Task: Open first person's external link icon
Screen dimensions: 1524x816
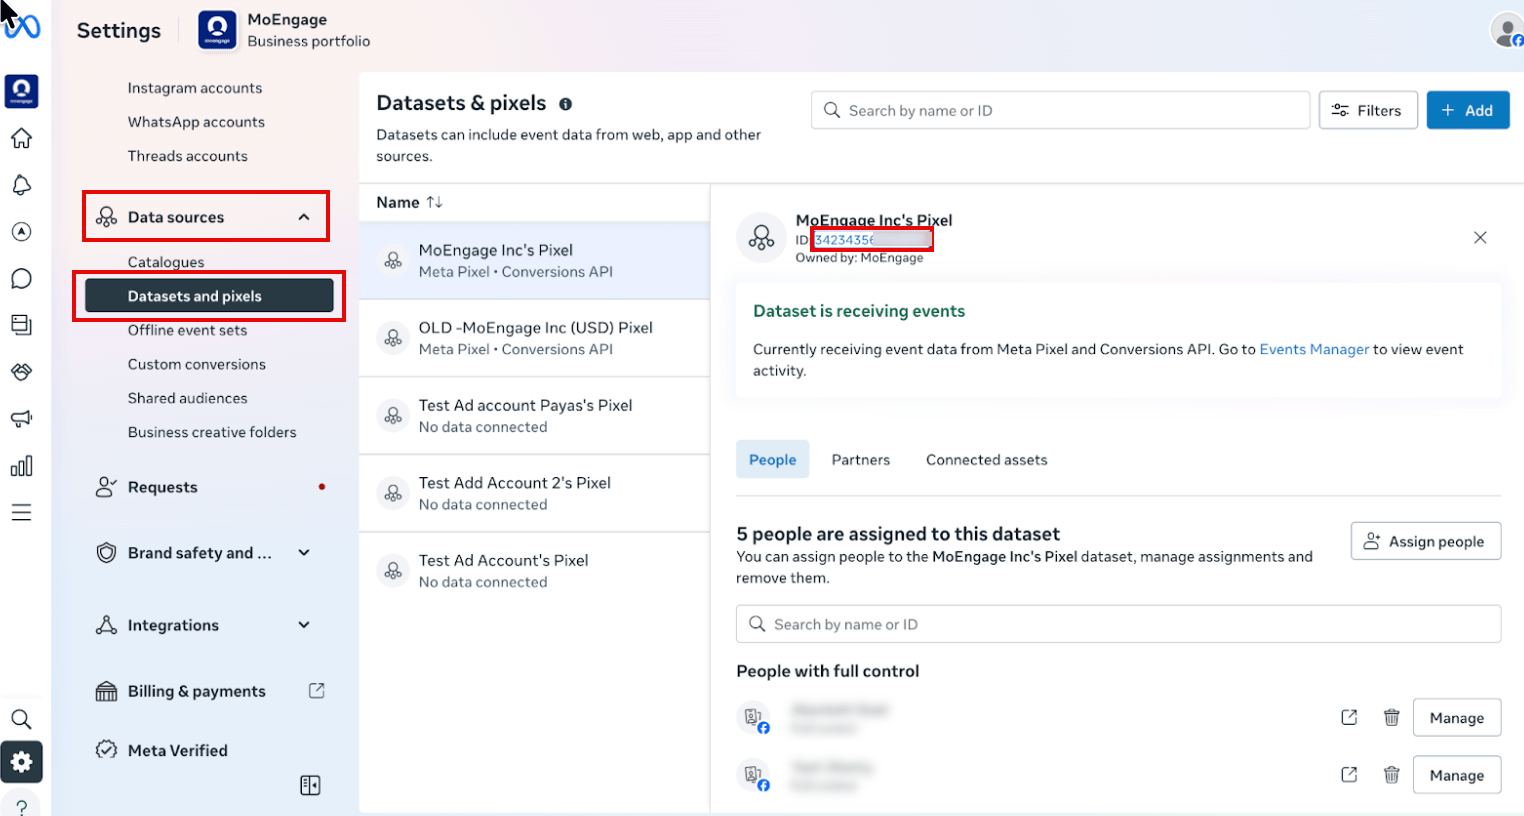Action: pos(1349,717)
